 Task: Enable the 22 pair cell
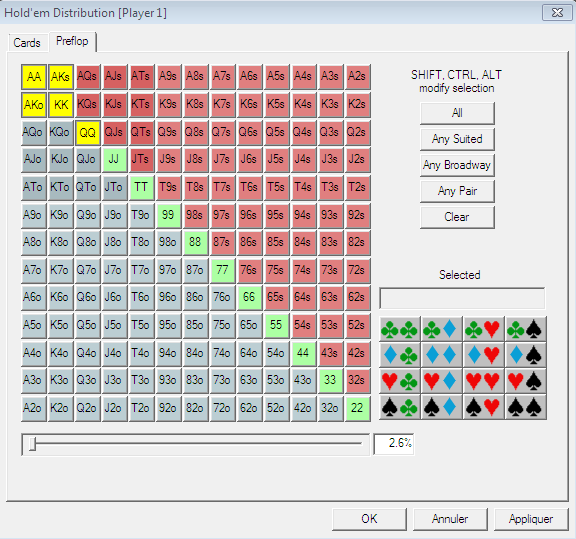(x=357, y=408)
